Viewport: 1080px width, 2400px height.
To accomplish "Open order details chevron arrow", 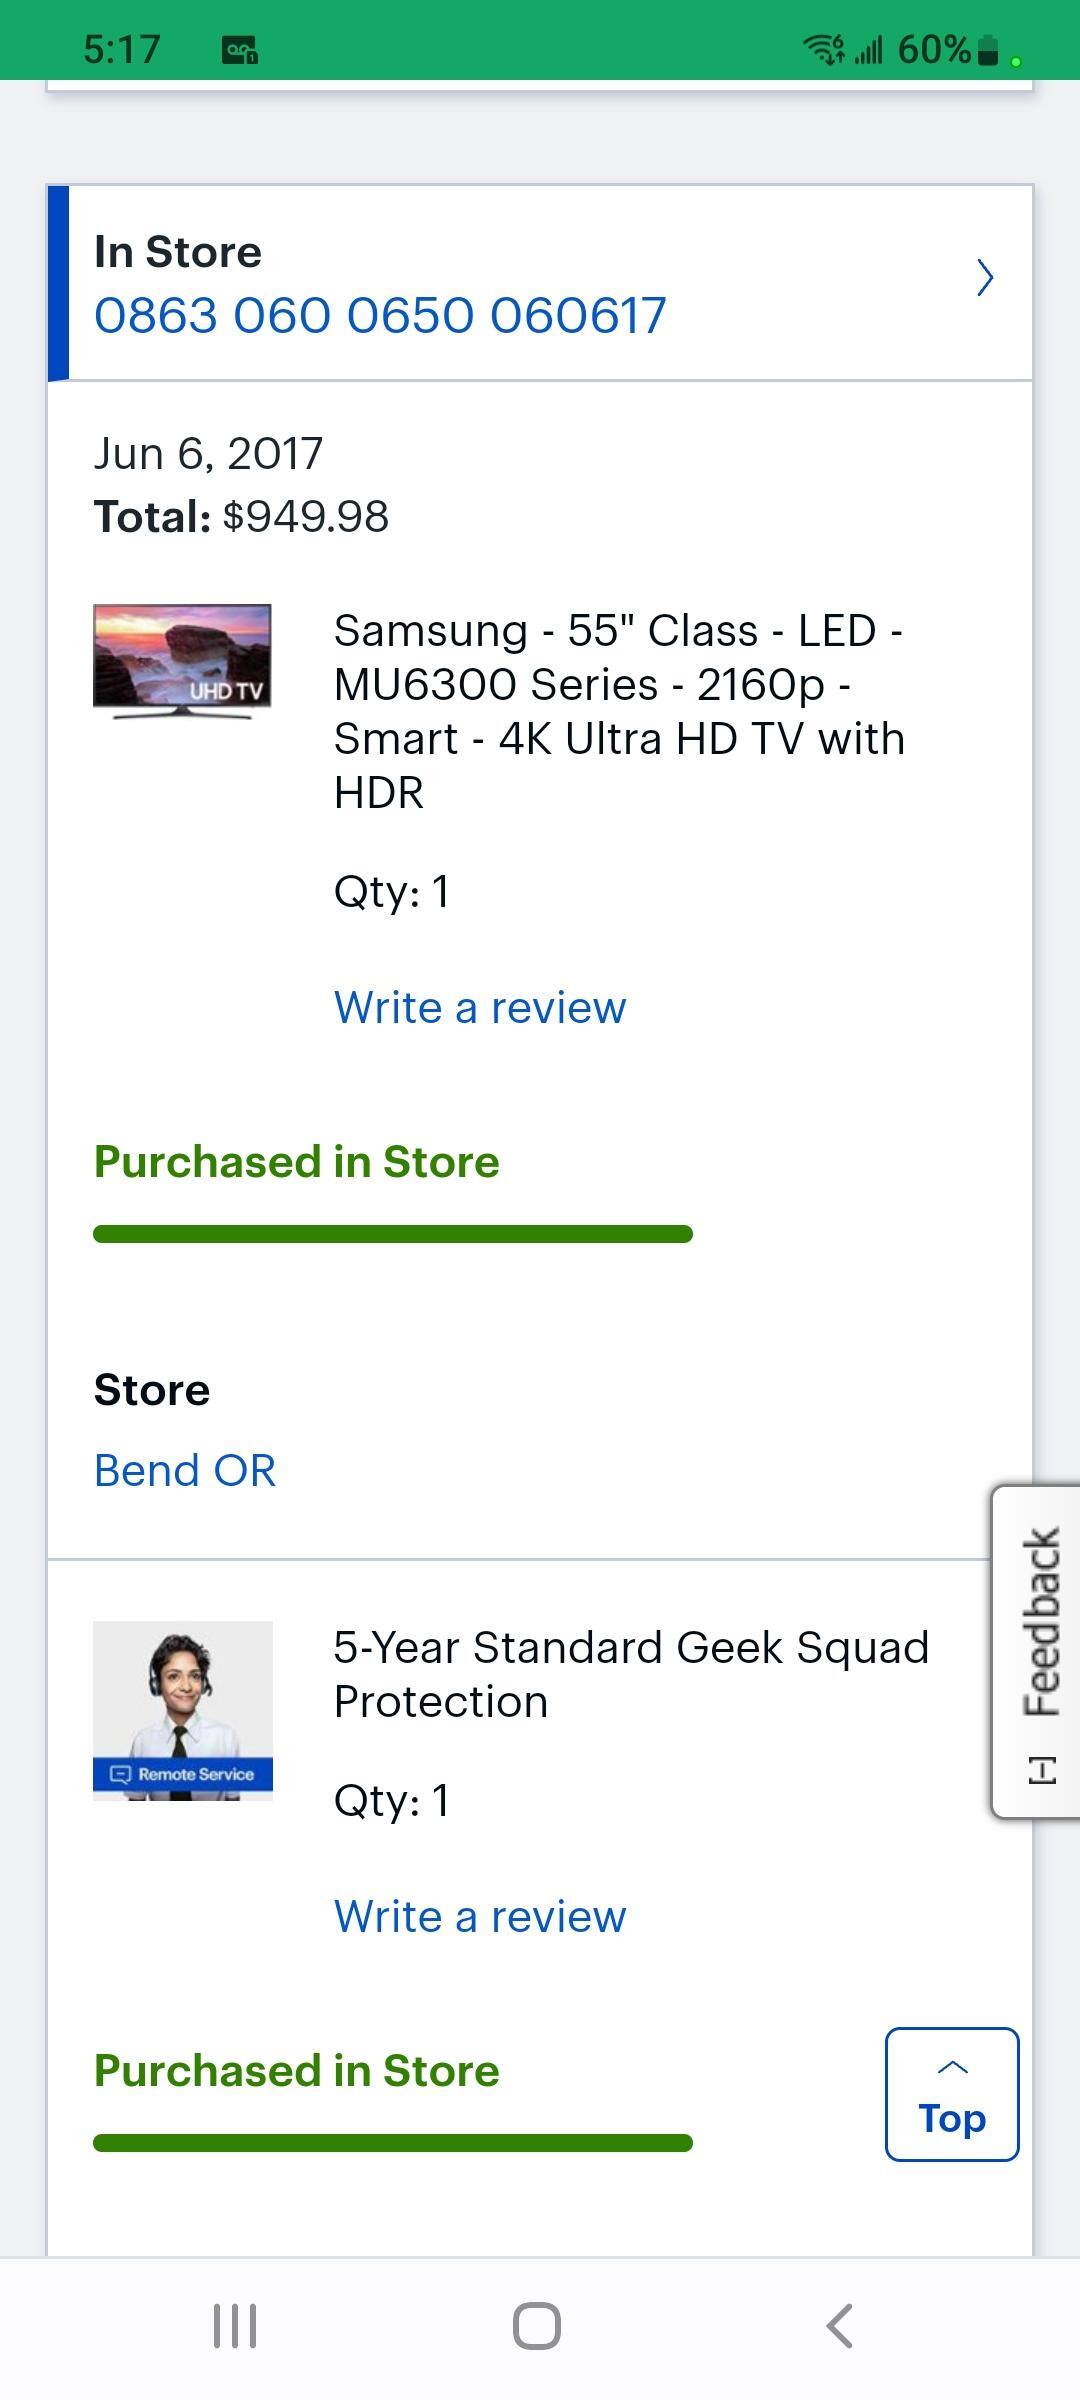I will (984, 278).
